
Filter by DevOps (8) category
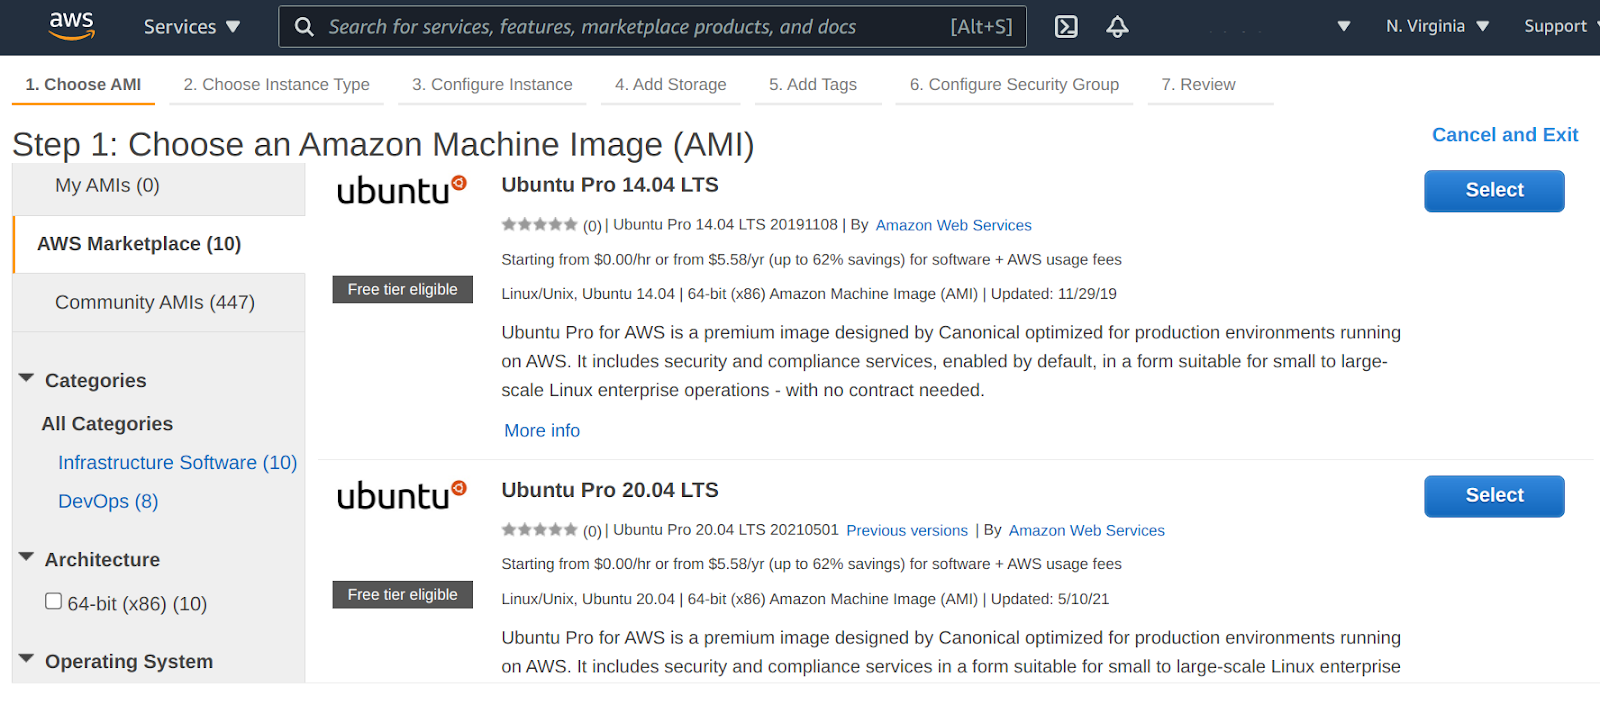[108, 502]
